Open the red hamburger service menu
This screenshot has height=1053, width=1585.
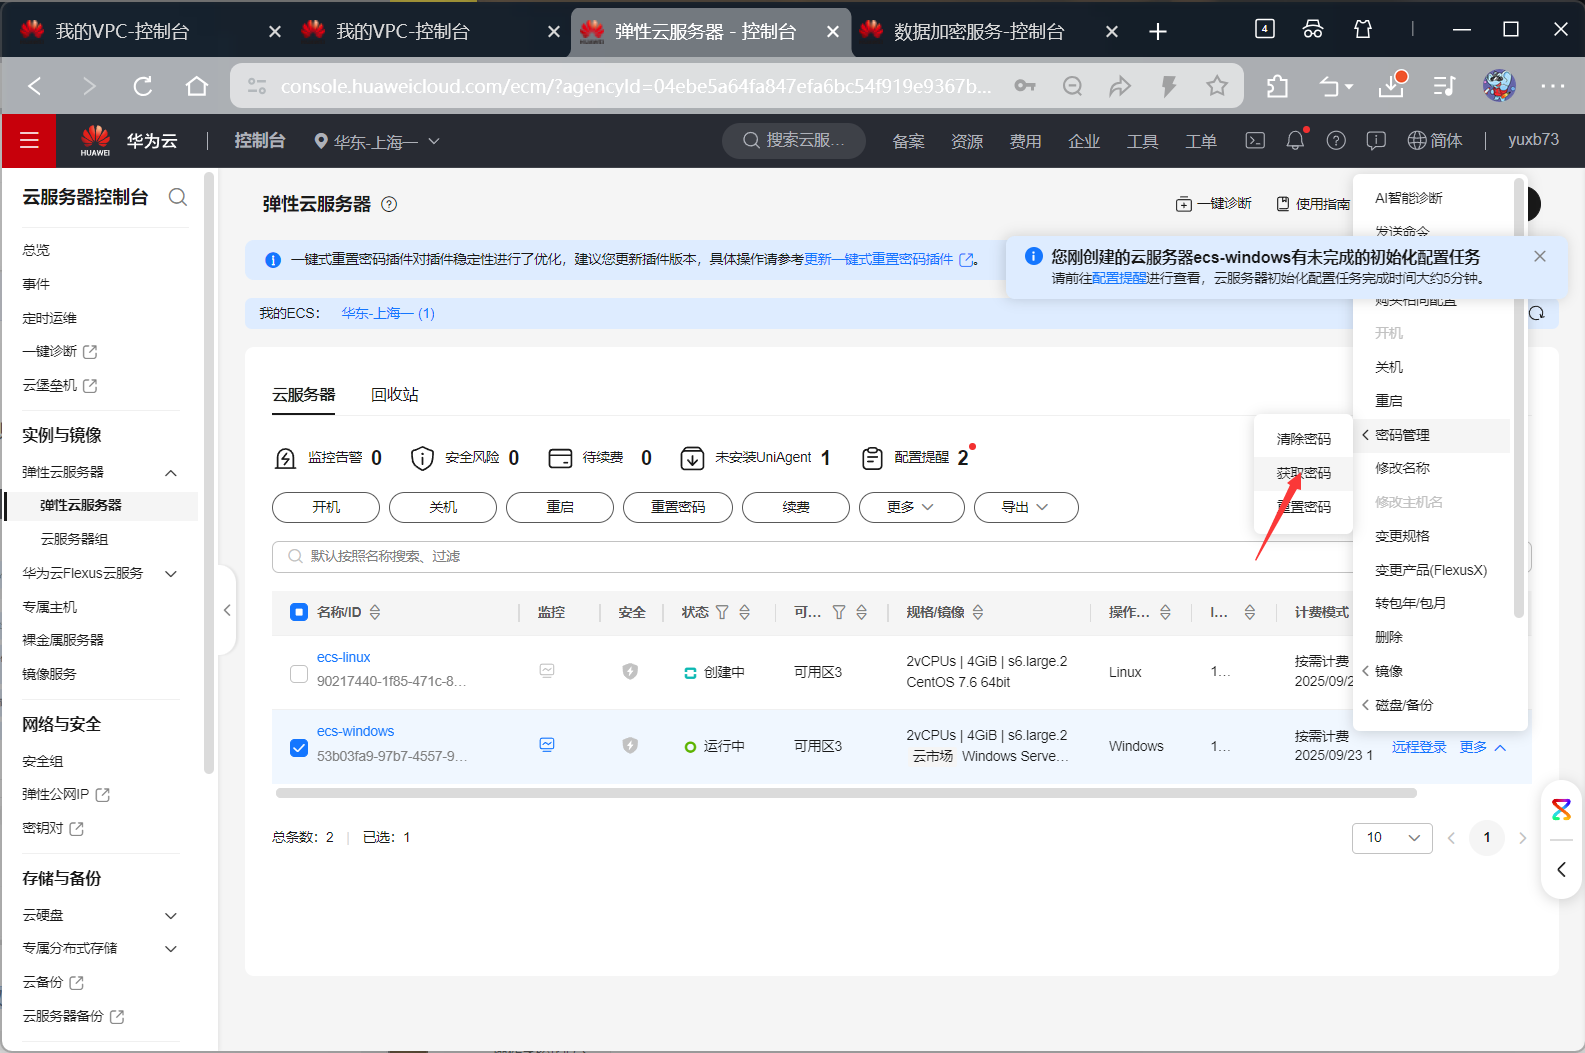29,141
